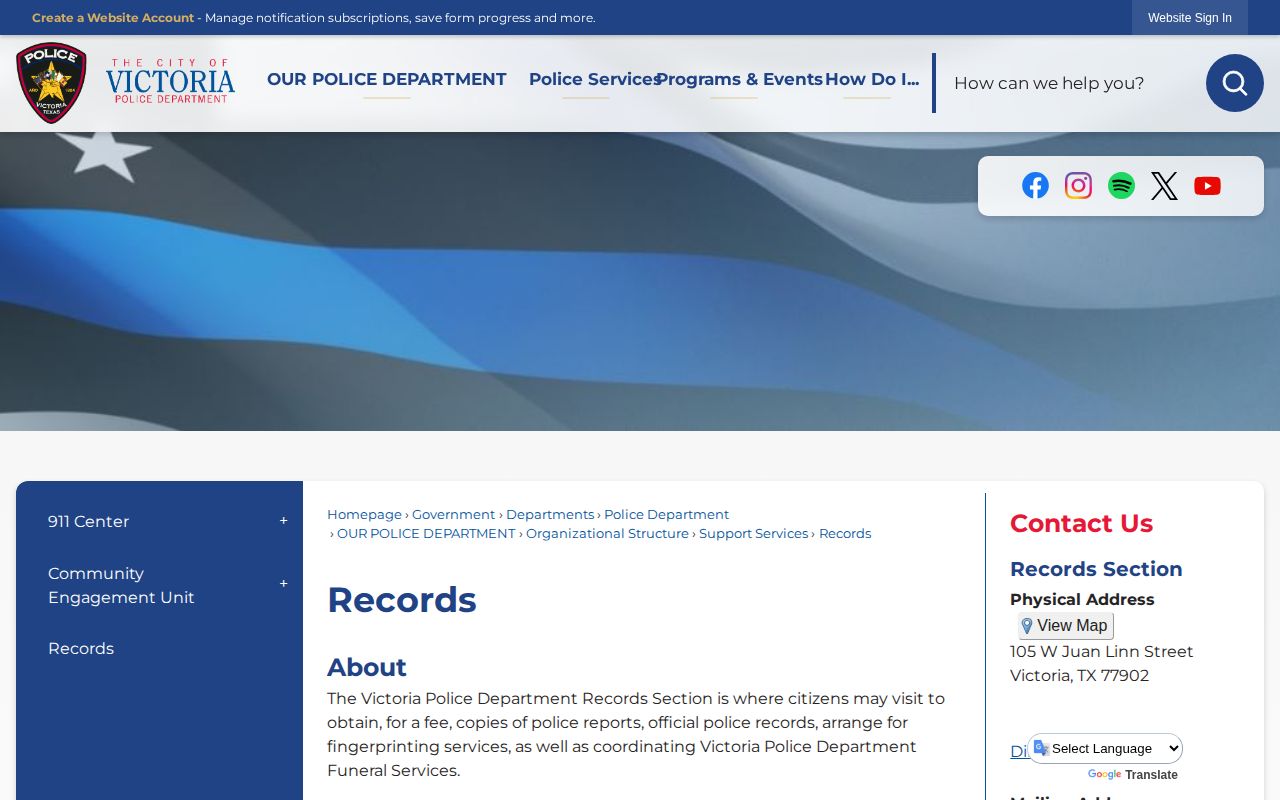
Task: Click the Records breadcrumb link
Action: pyautogui.click(x=845, y=534)
